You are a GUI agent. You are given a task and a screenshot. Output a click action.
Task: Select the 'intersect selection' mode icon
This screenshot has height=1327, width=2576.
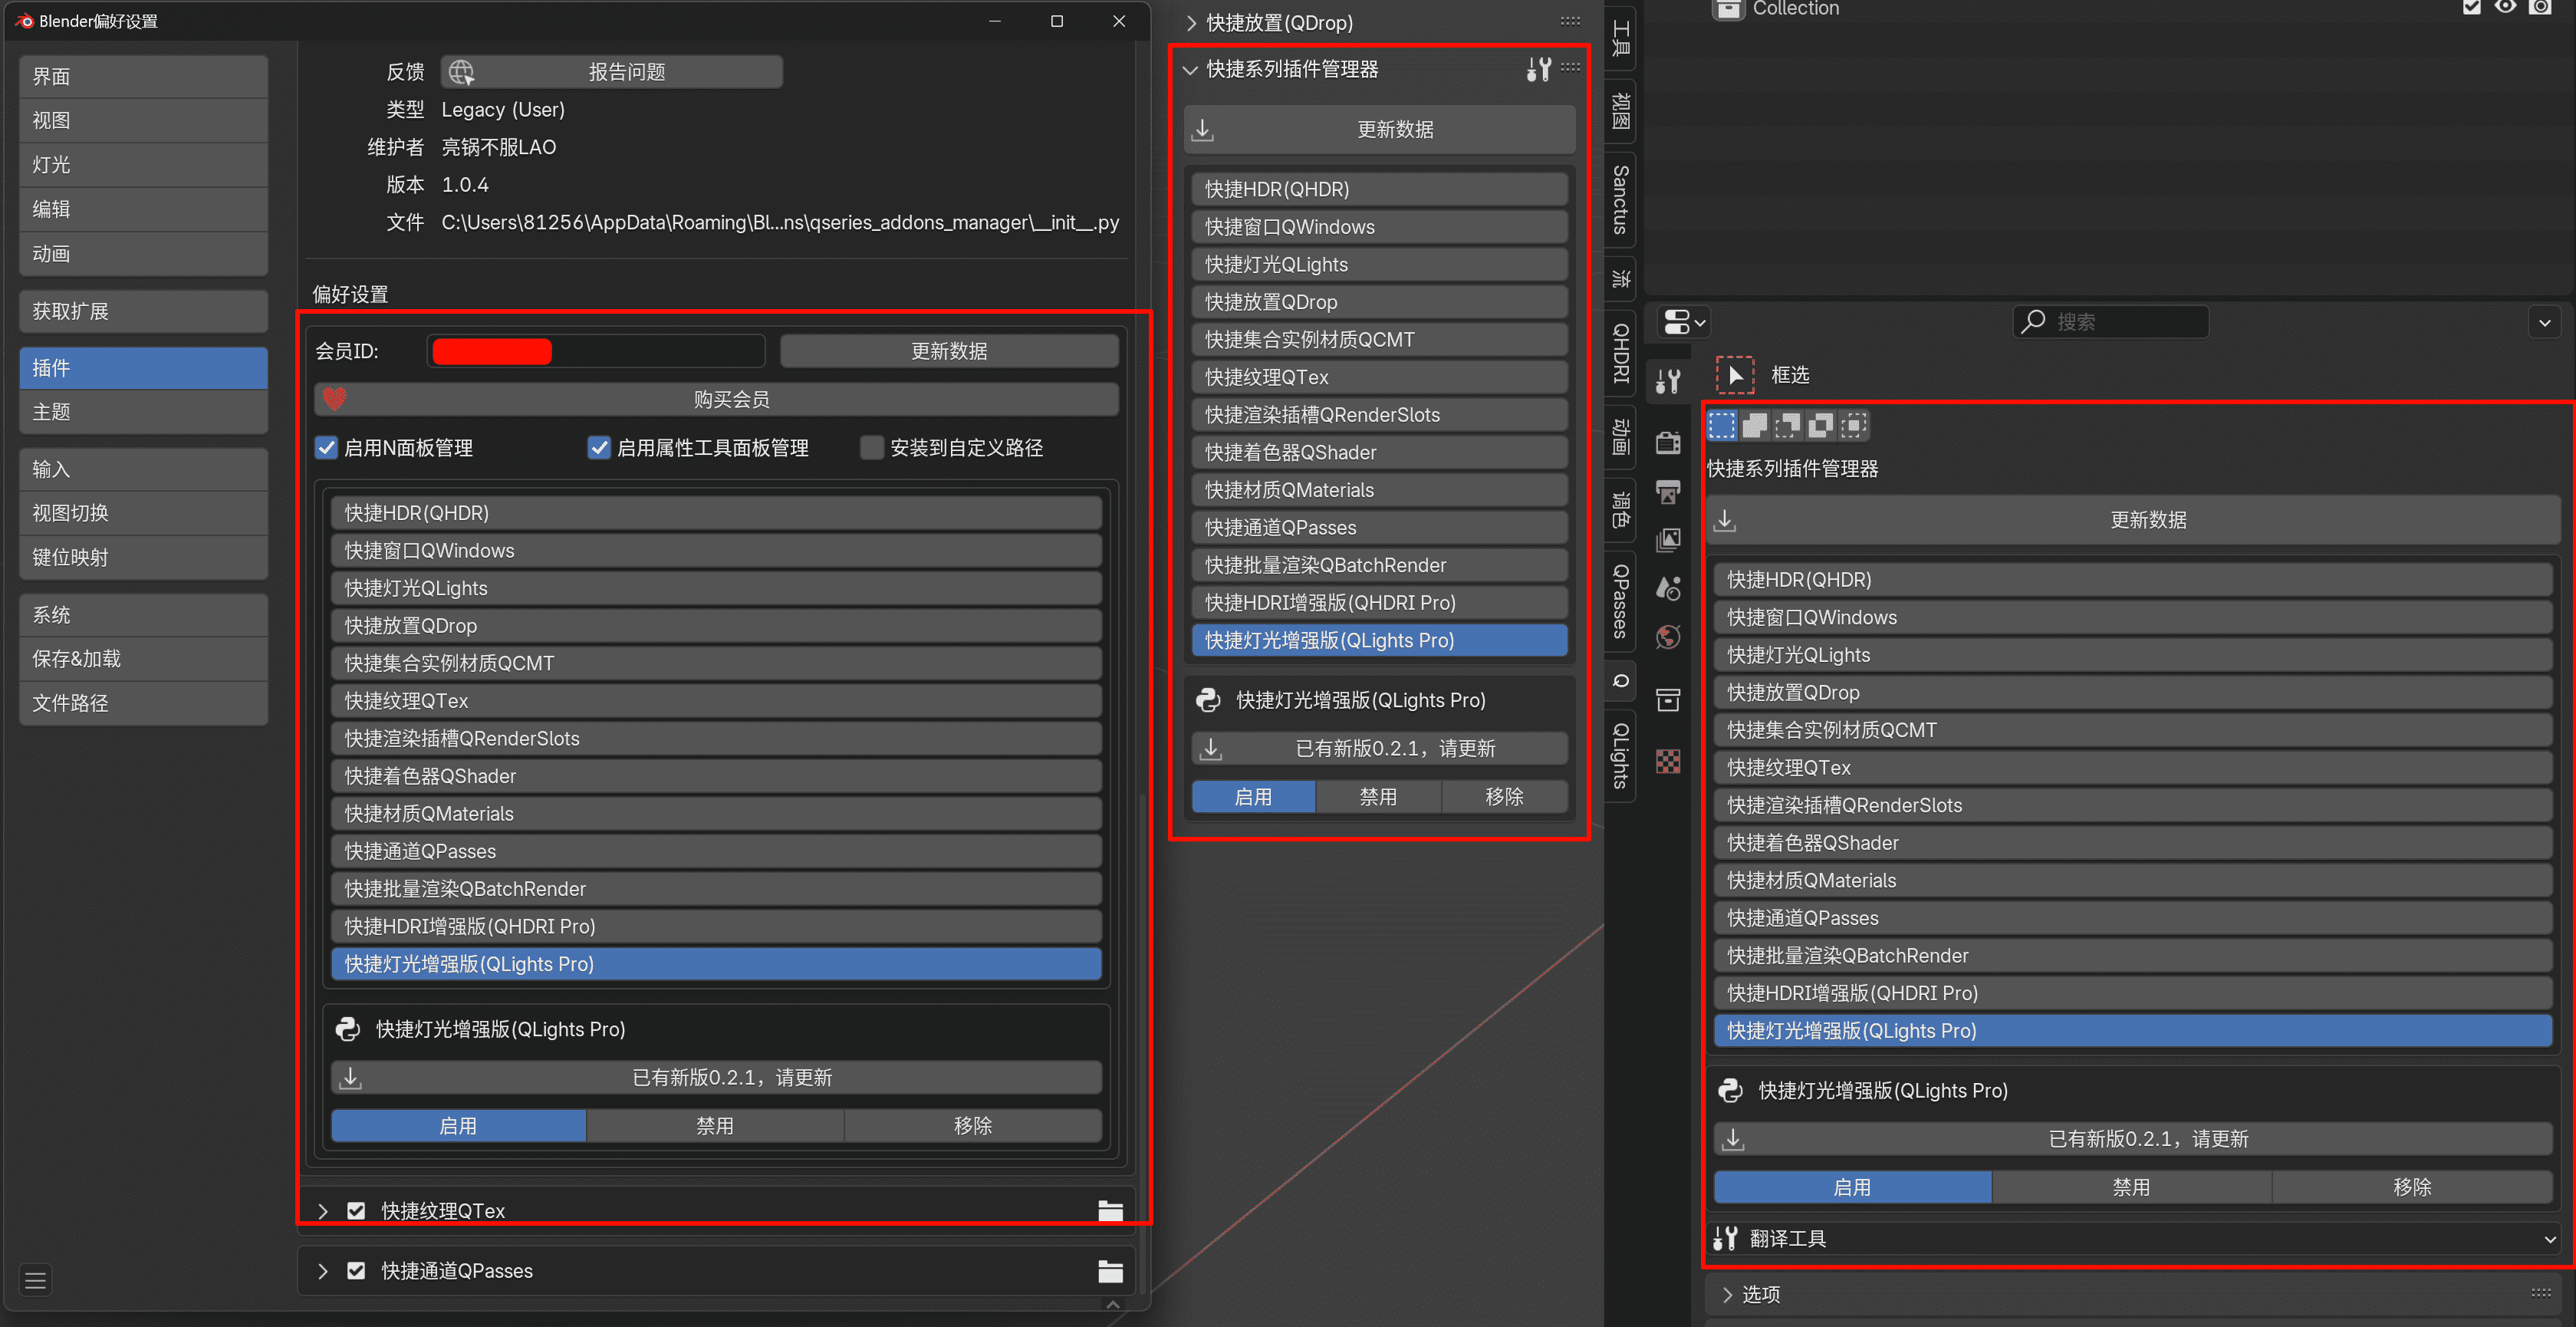(1854, 425)
